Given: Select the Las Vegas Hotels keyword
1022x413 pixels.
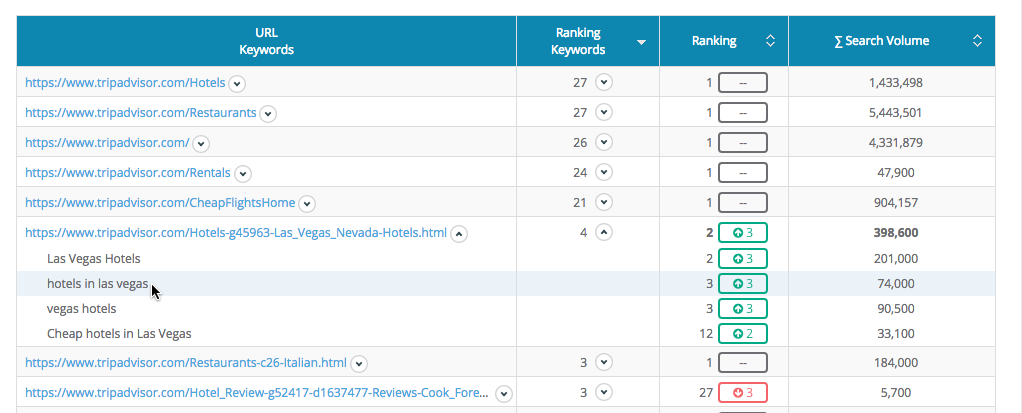Looking at the screenshot, I should coord(93,259).
